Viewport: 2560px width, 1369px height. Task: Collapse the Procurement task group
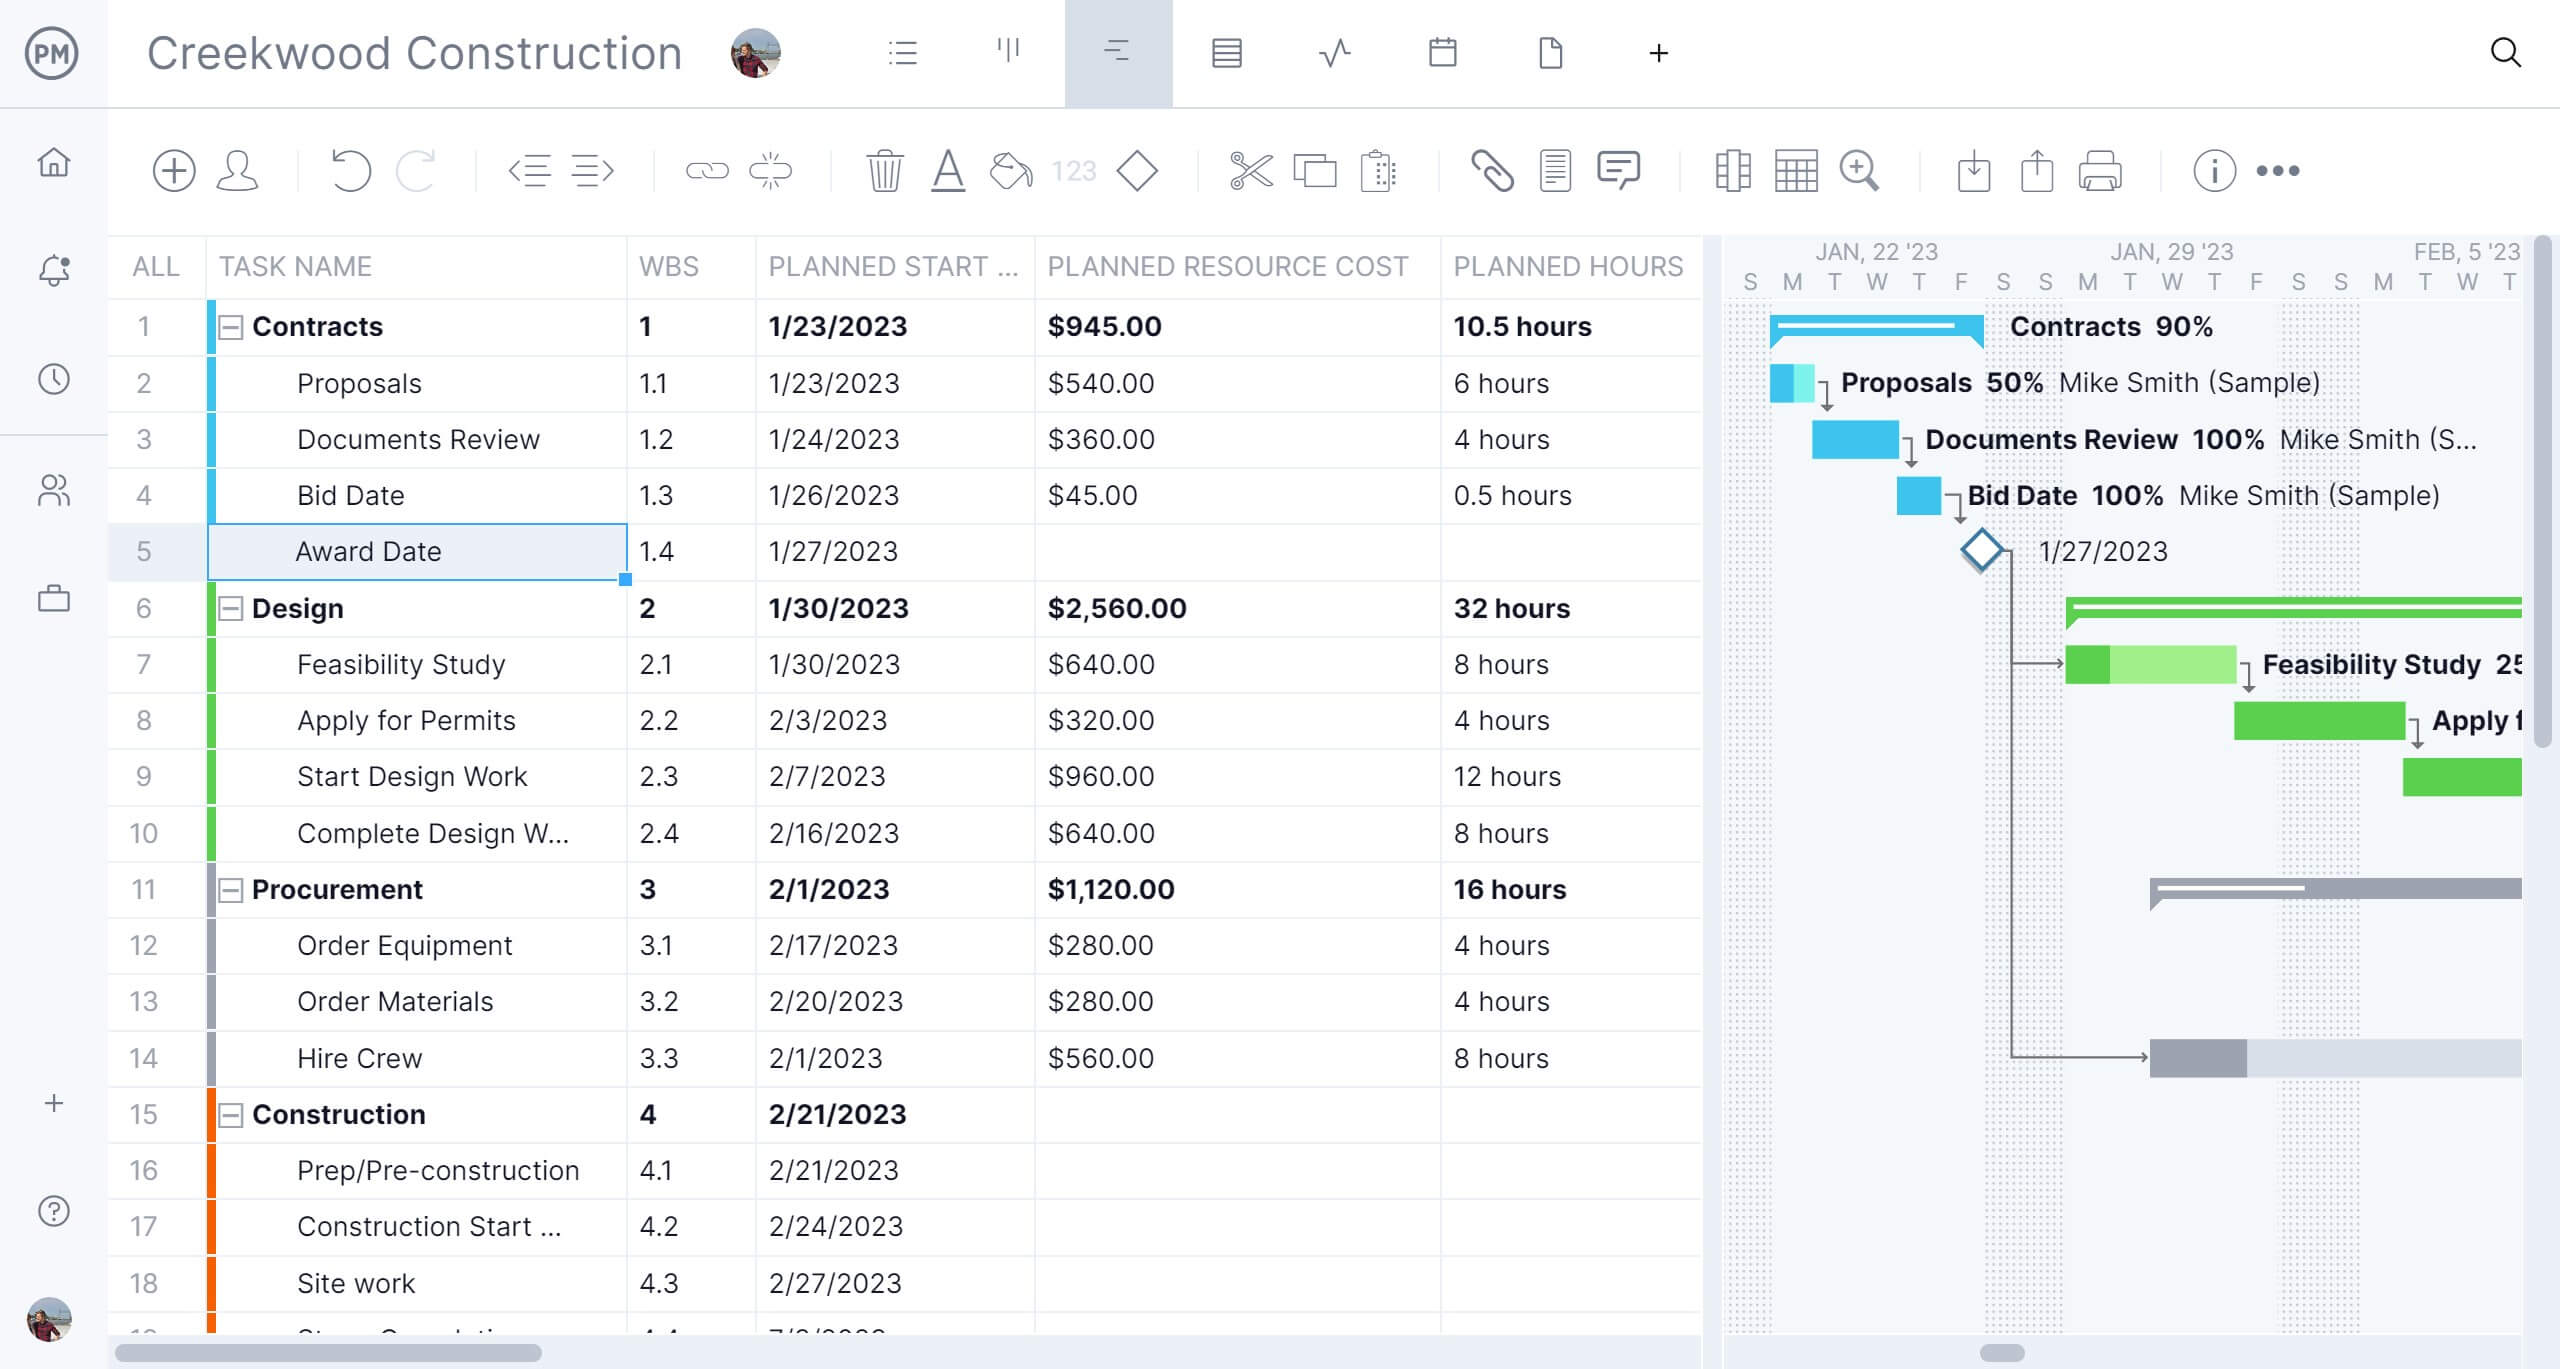coord(231,890)
